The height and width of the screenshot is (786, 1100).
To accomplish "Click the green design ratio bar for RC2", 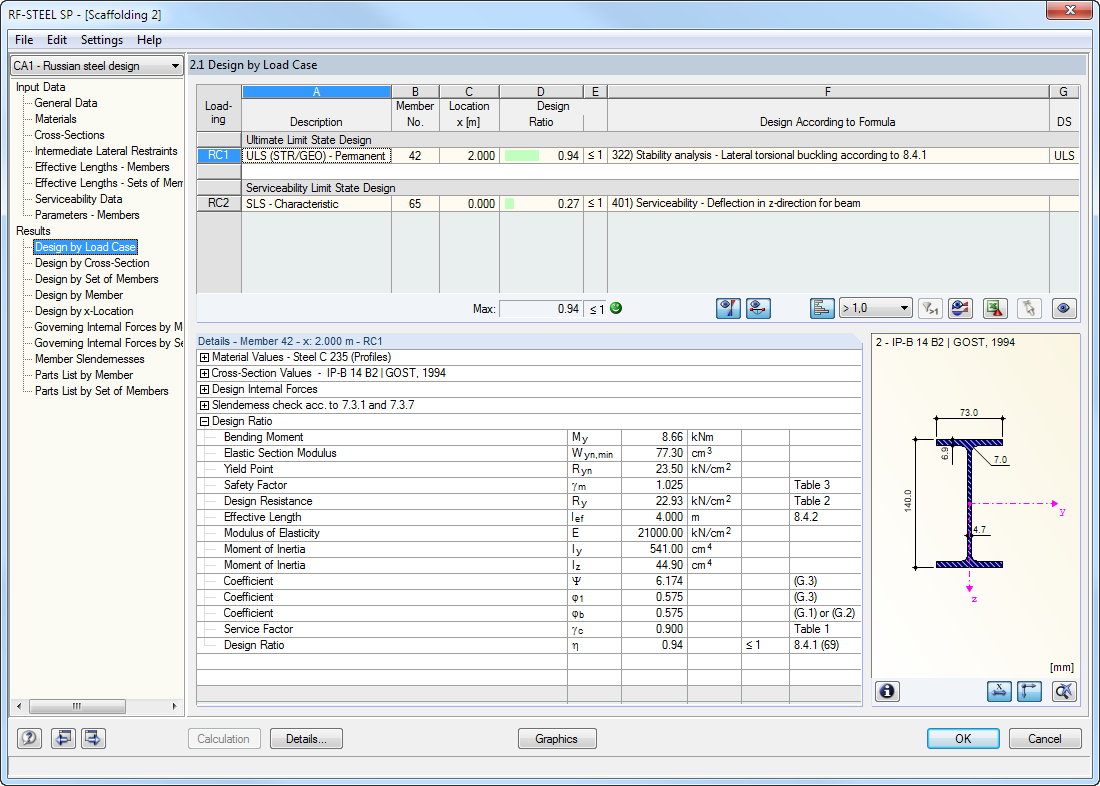I will click(509, 204).
